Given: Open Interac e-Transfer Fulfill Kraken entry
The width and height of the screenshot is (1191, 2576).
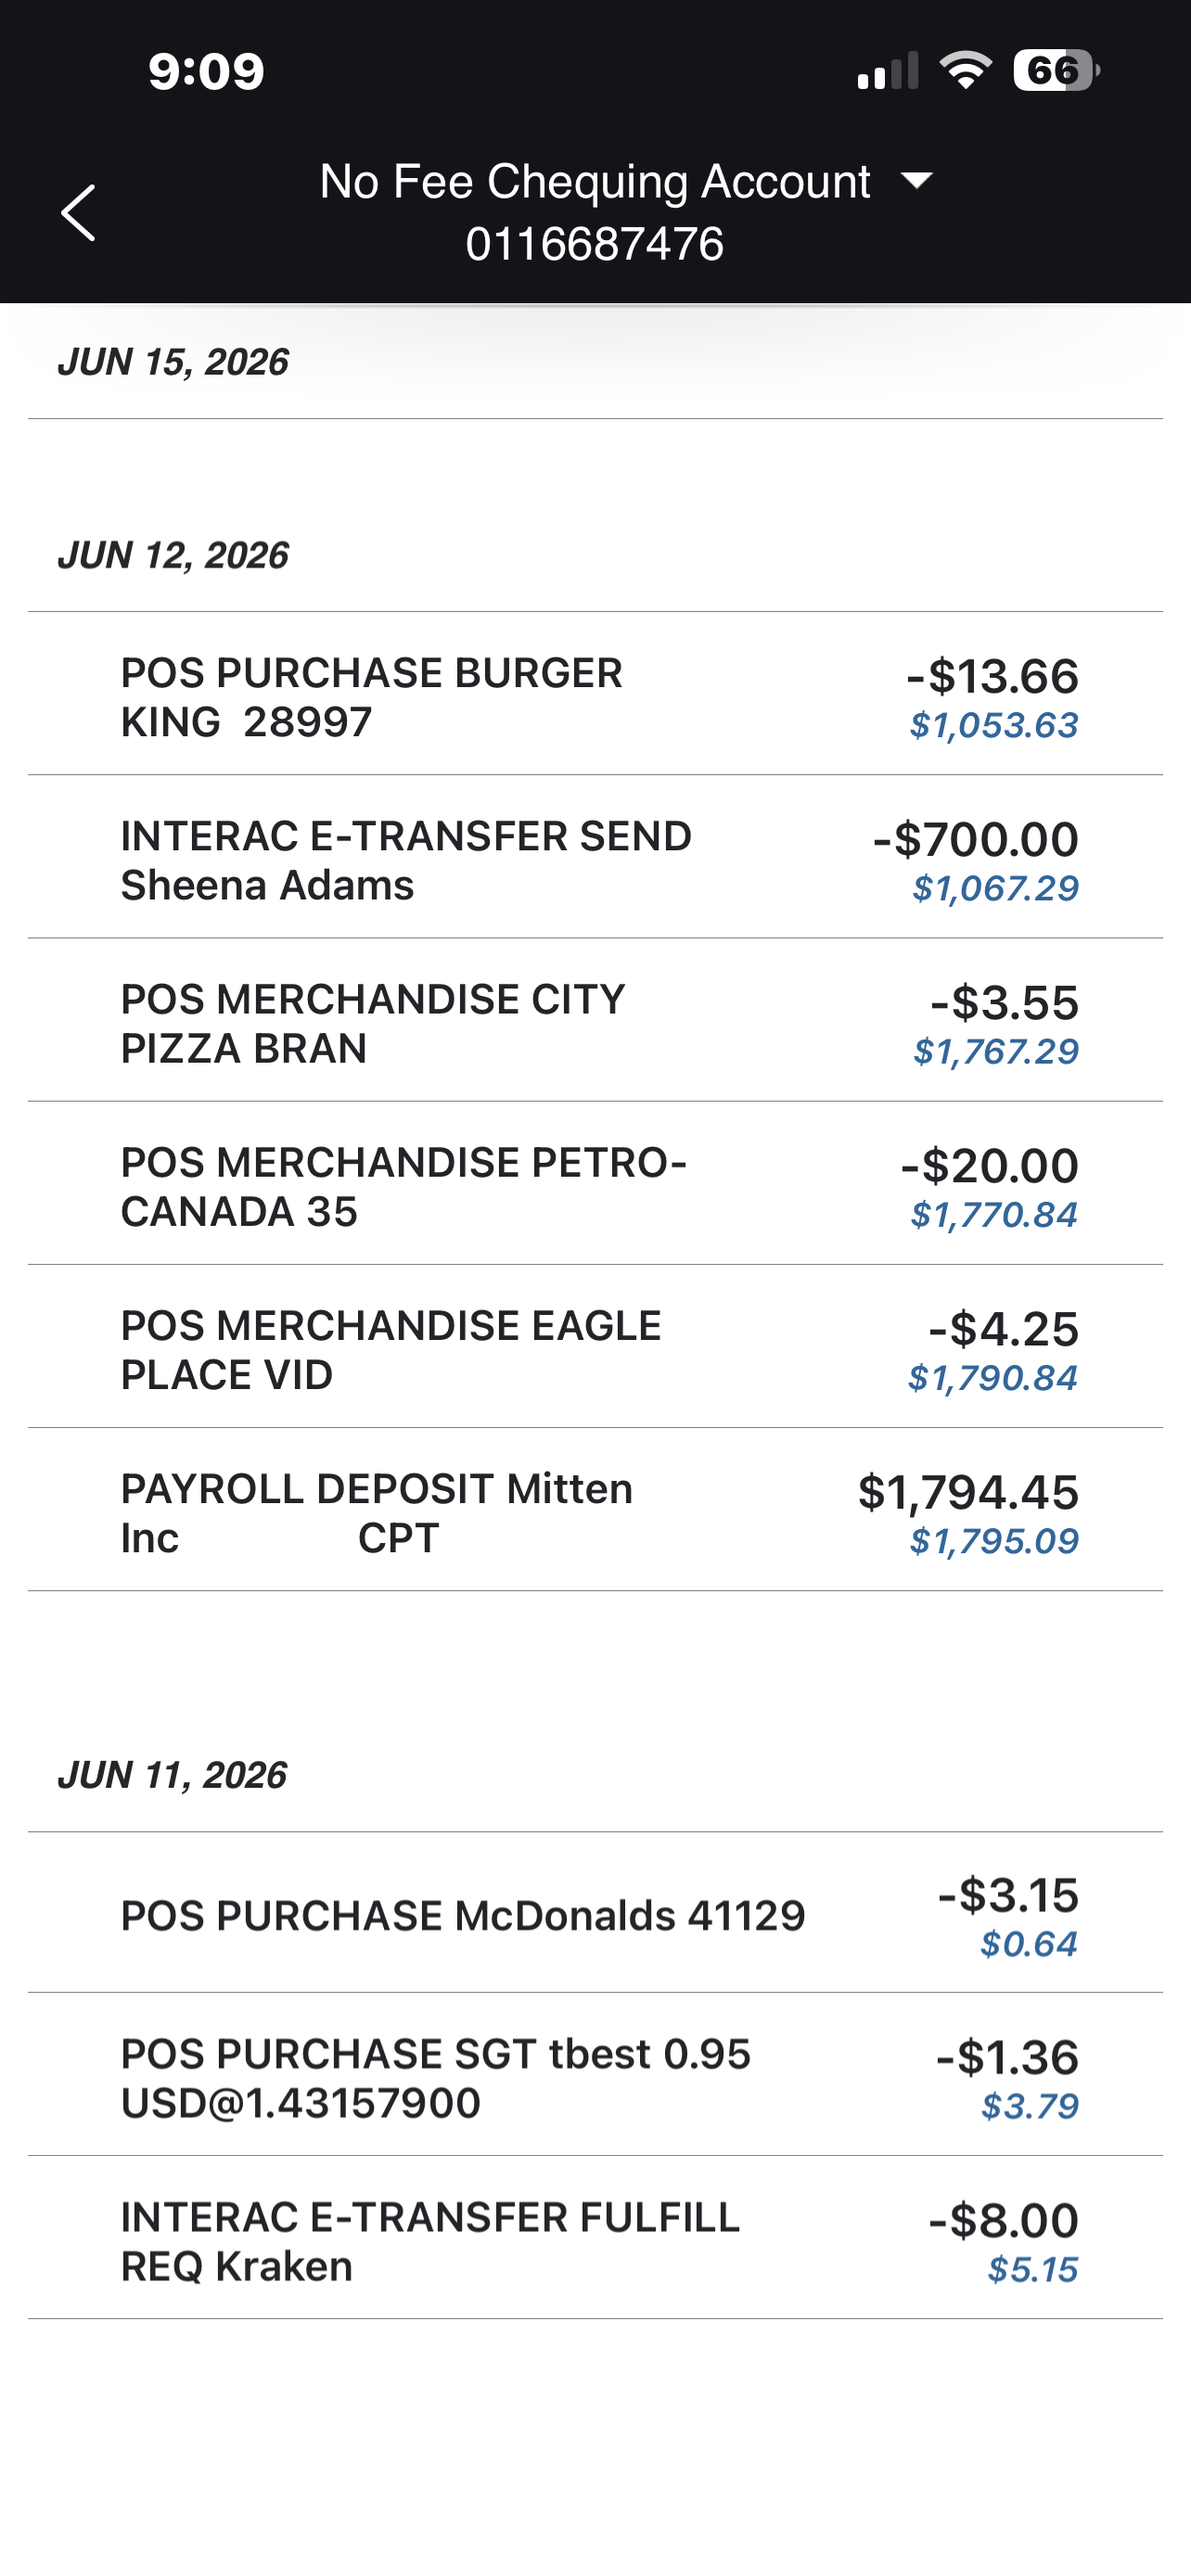Looking at the screenshot, I should click(x=595, y=2237).
